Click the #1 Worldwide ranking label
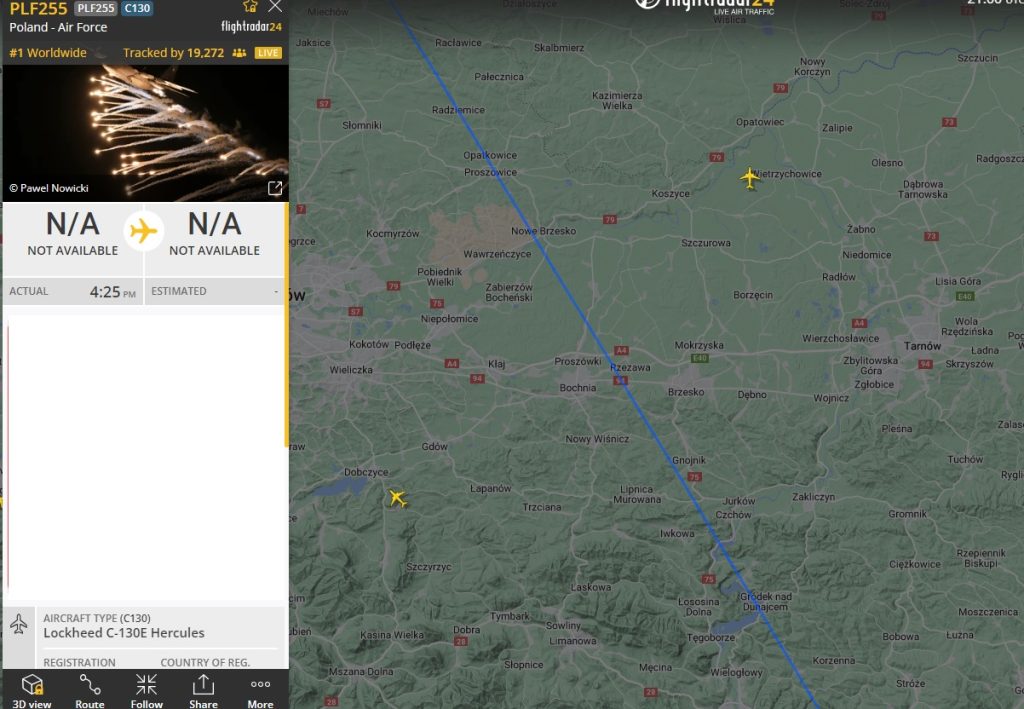The width and height of the screenshot is (1024, 709). tap(48, 53)
